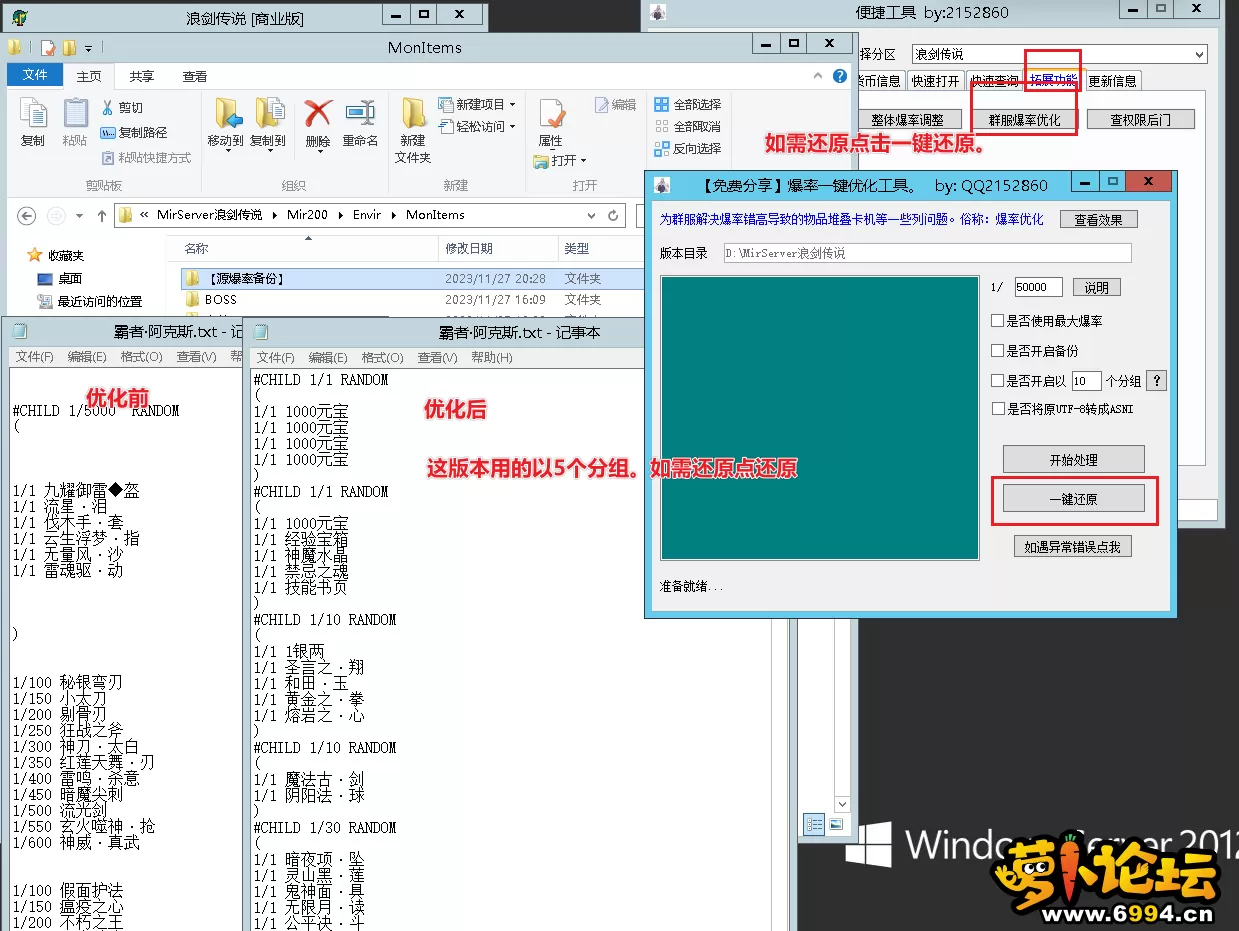This screenshot has width=1239, height=931.
Task: Click the Properties checkmark icon
Action: coord(551,113)
